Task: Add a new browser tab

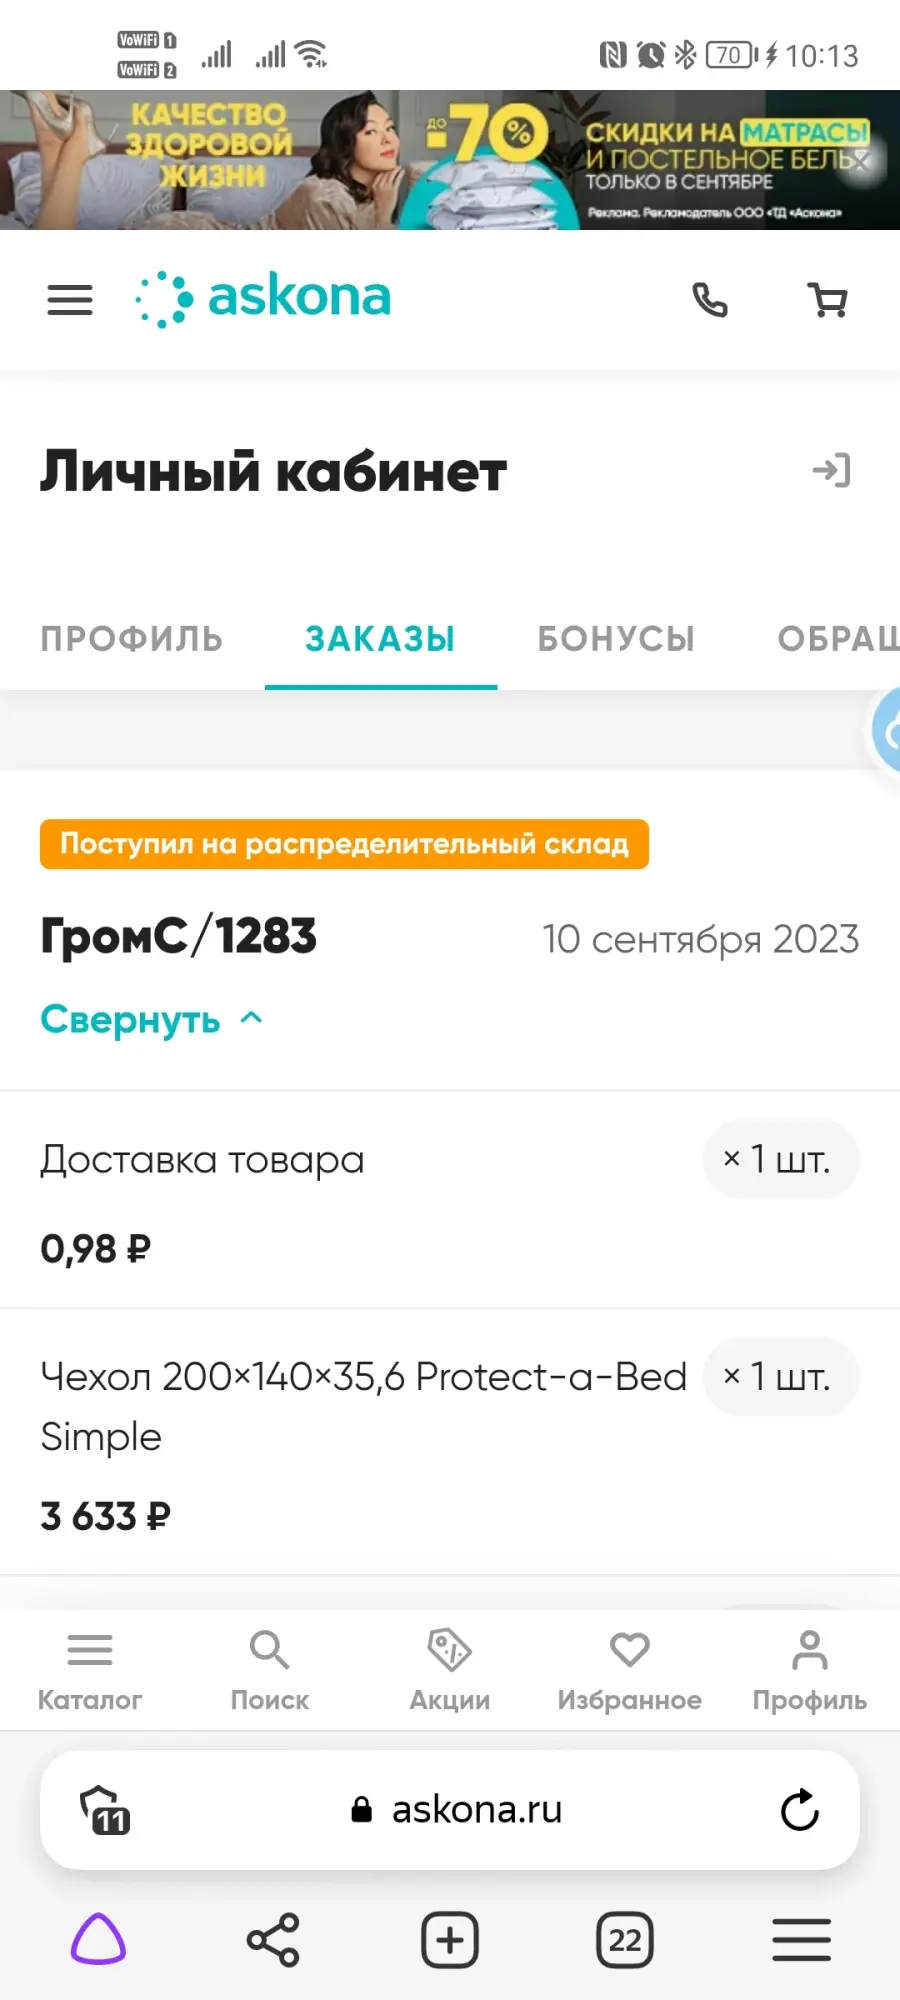Action: coord(450,1940)
